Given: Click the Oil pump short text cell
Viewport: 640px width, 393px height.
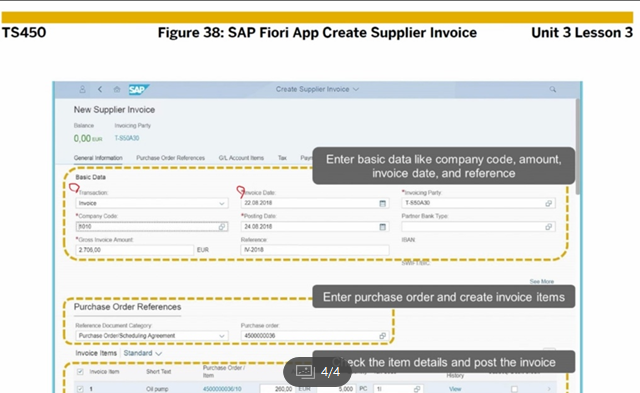Looking at the screenshot, I should 157,389.
